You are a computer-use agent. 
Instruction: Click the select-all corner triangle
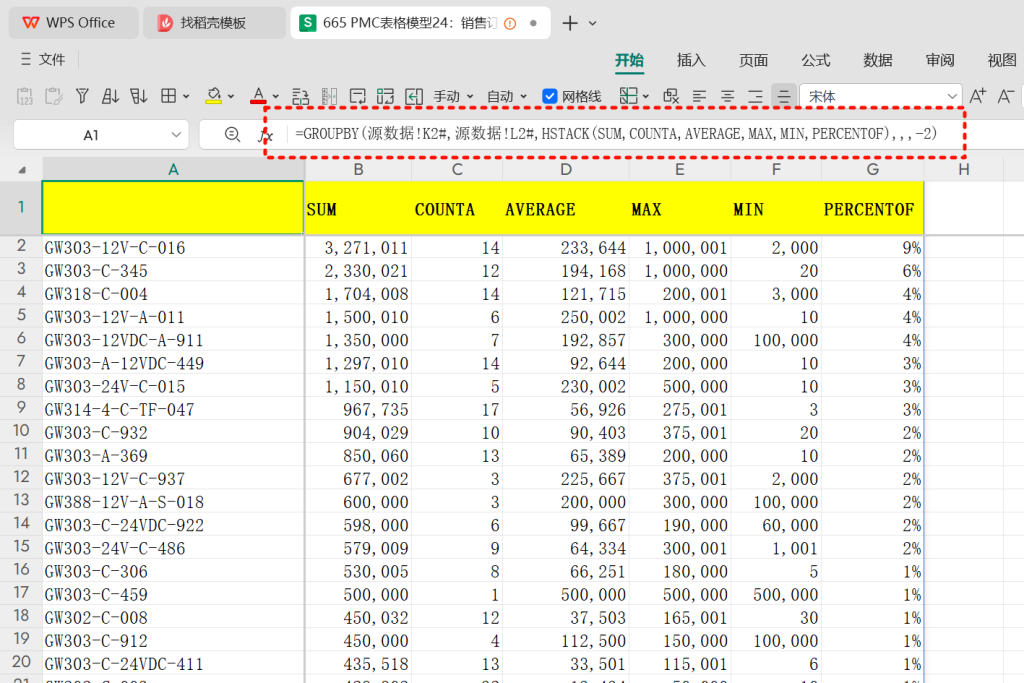point(22,170)
